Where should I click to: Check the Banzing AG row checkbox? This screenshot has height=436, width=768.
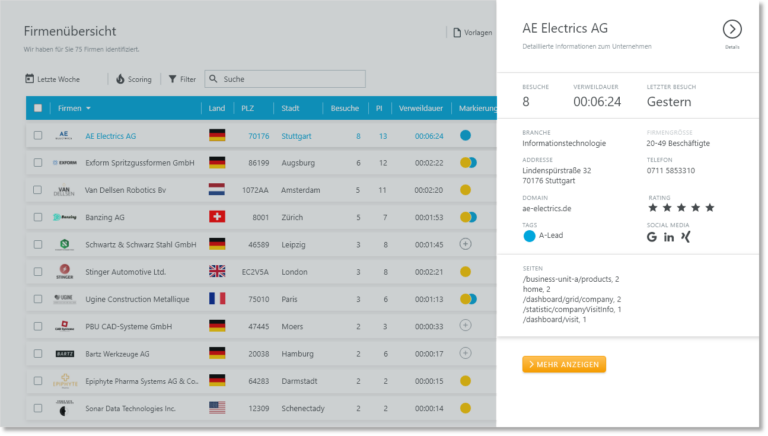coord(38,217)
